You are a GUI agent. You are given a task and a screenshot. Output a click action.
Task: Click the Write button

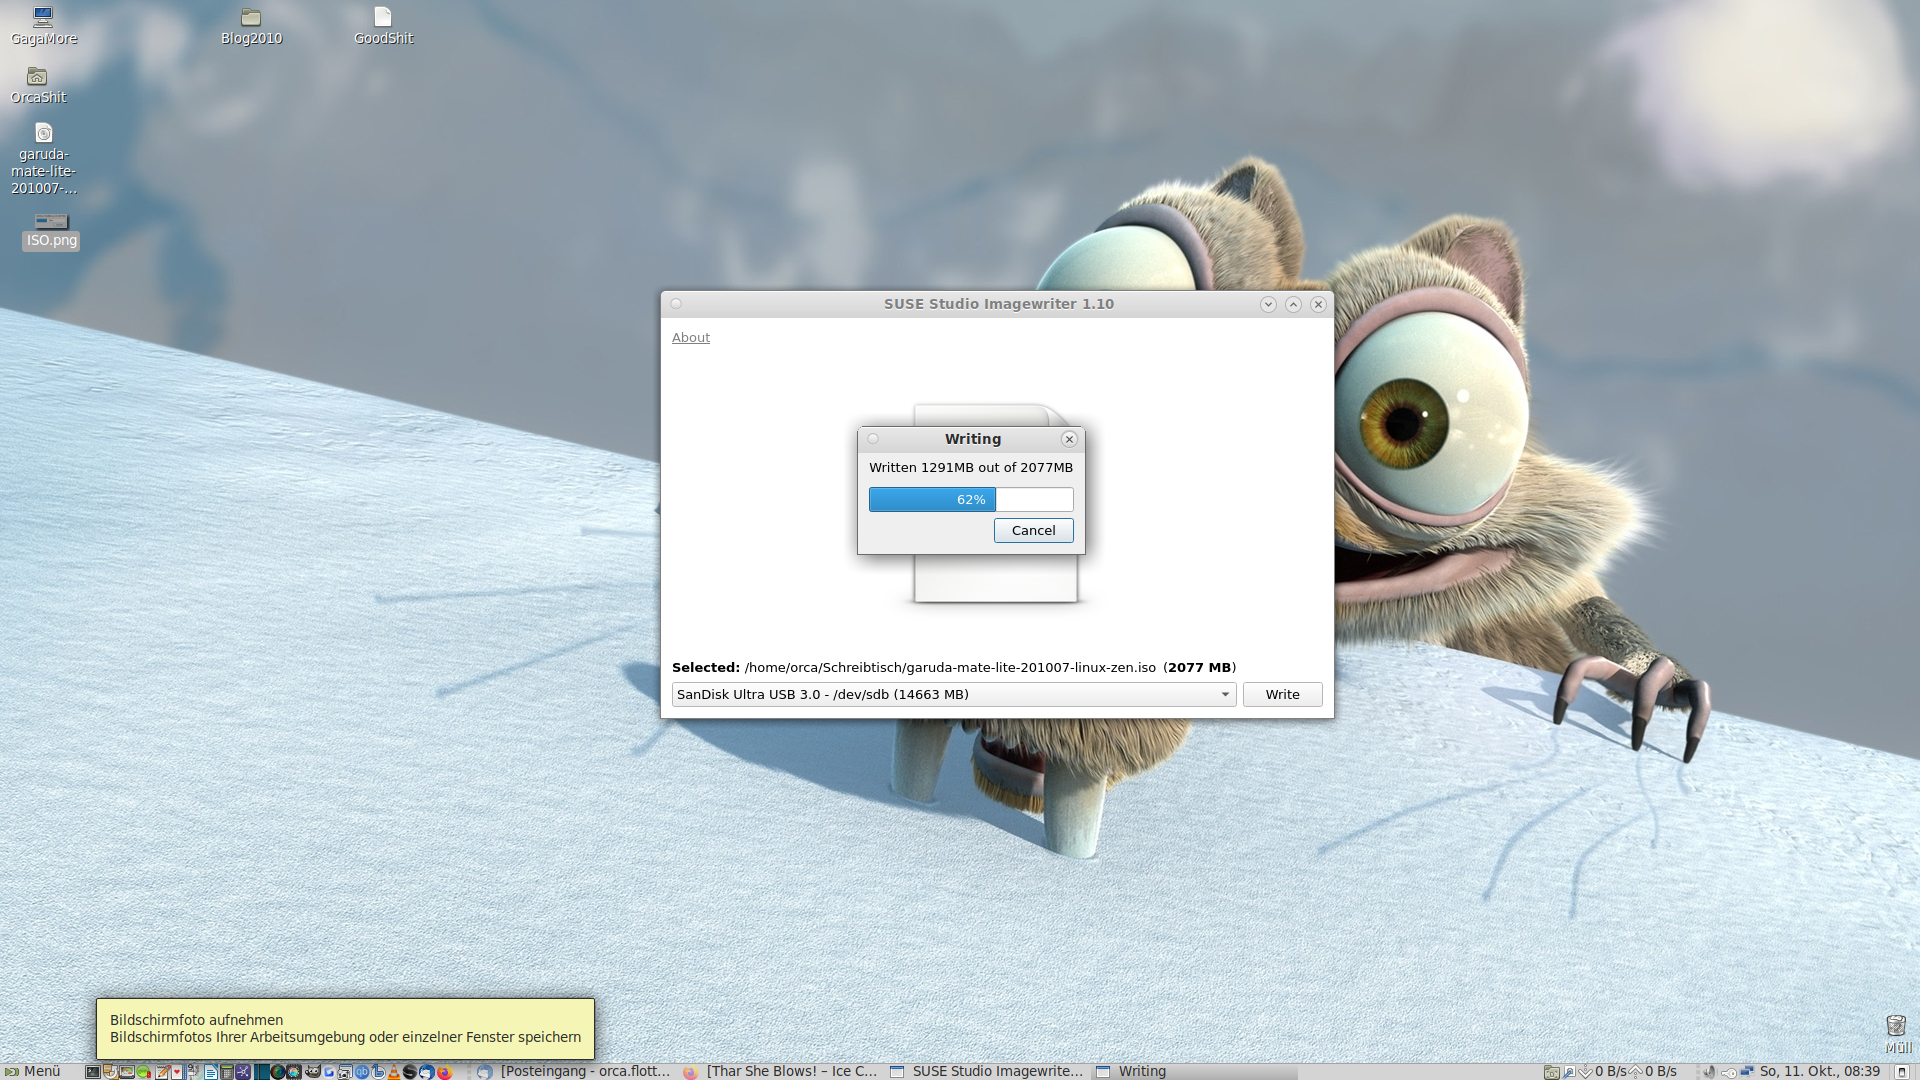coord(1282,694)
